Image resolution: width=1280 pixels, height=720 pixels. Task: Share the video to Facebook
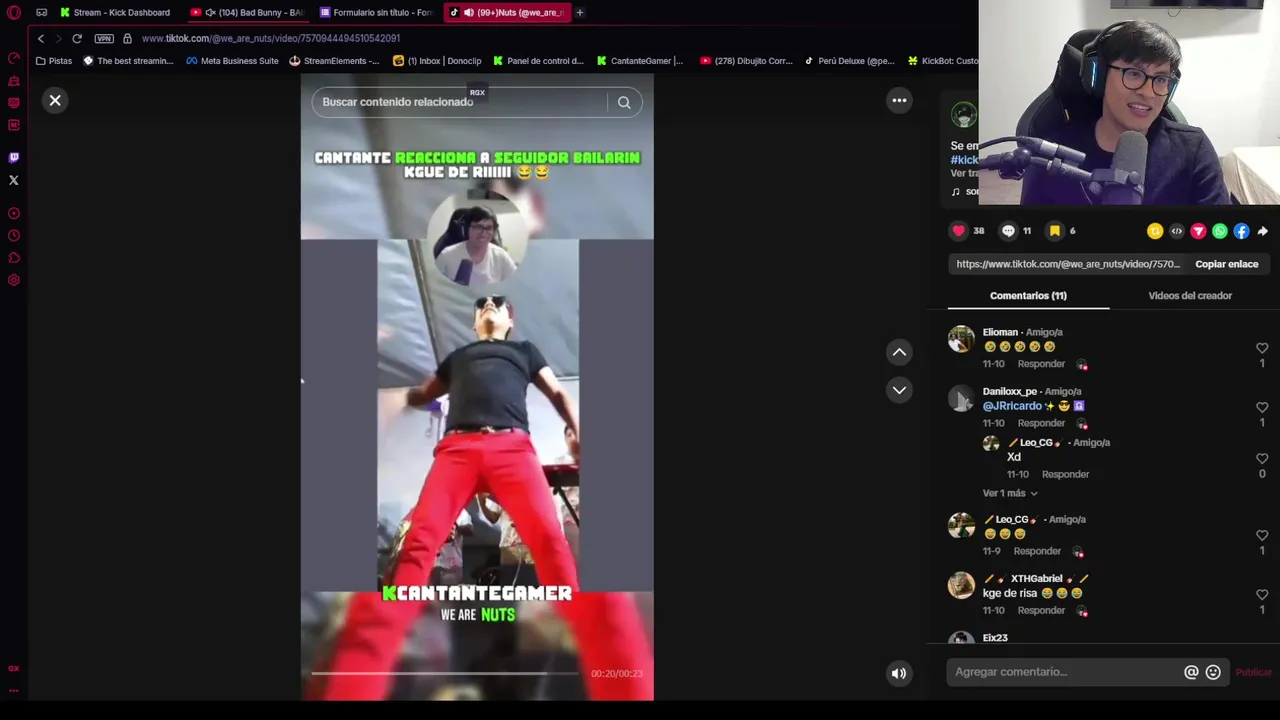pyautogui.click(x=1241, y=231)
